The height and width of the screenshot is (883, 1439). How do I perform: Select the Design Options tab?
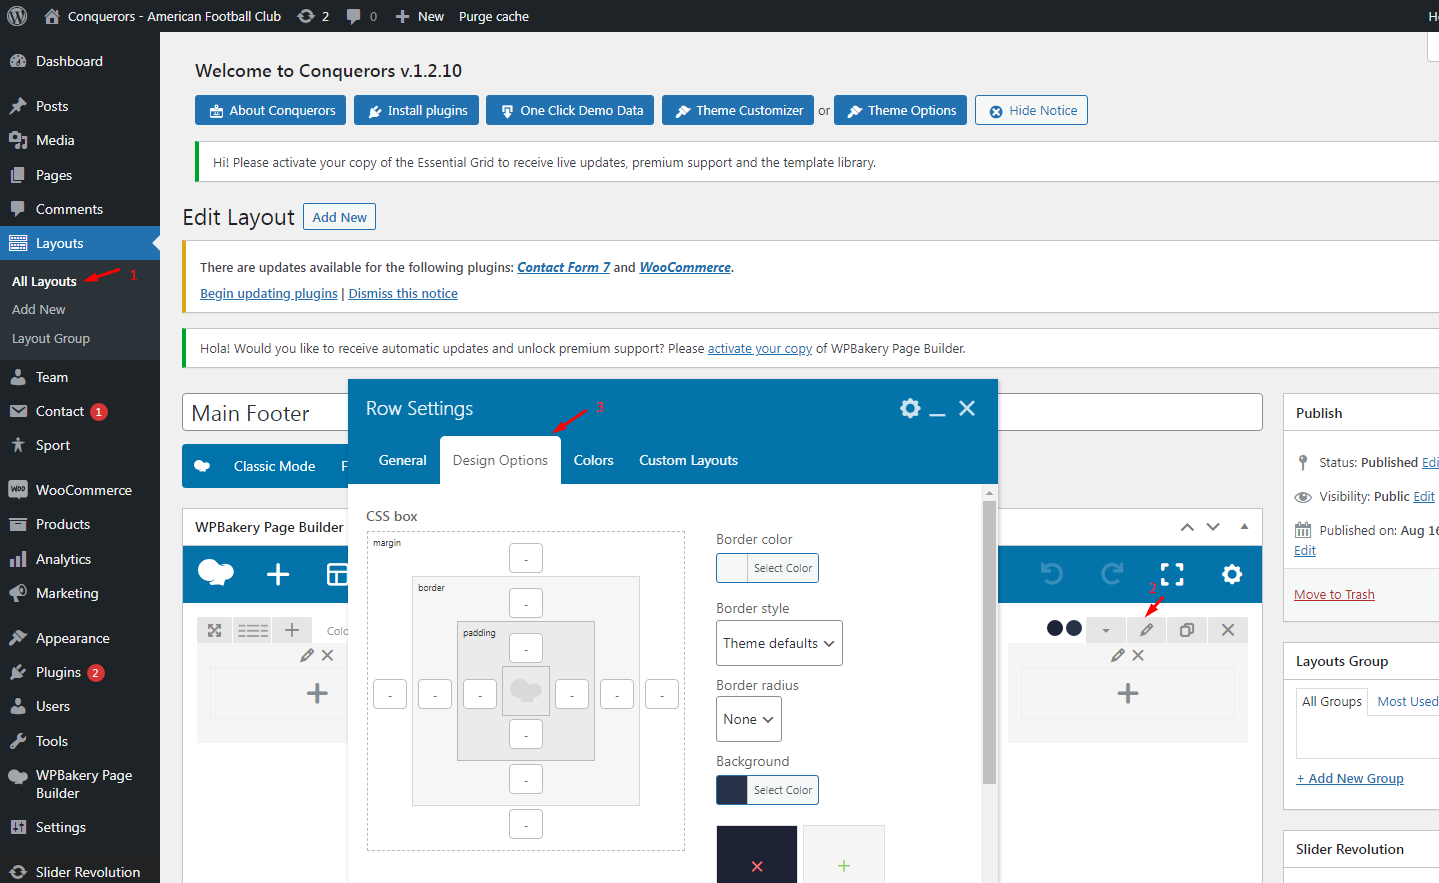tap(500, 460)
